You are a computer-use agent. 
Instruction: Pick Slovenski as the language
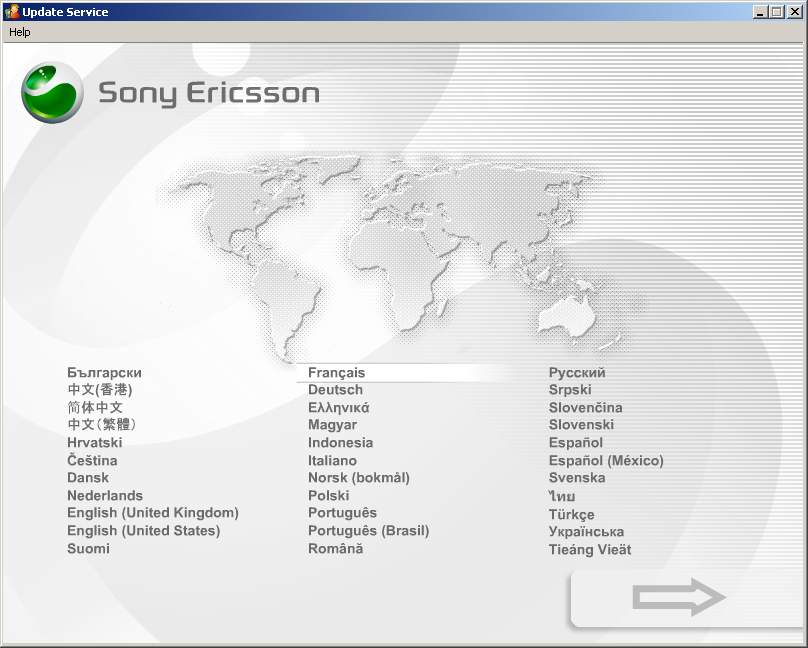[x=581, y=425]
